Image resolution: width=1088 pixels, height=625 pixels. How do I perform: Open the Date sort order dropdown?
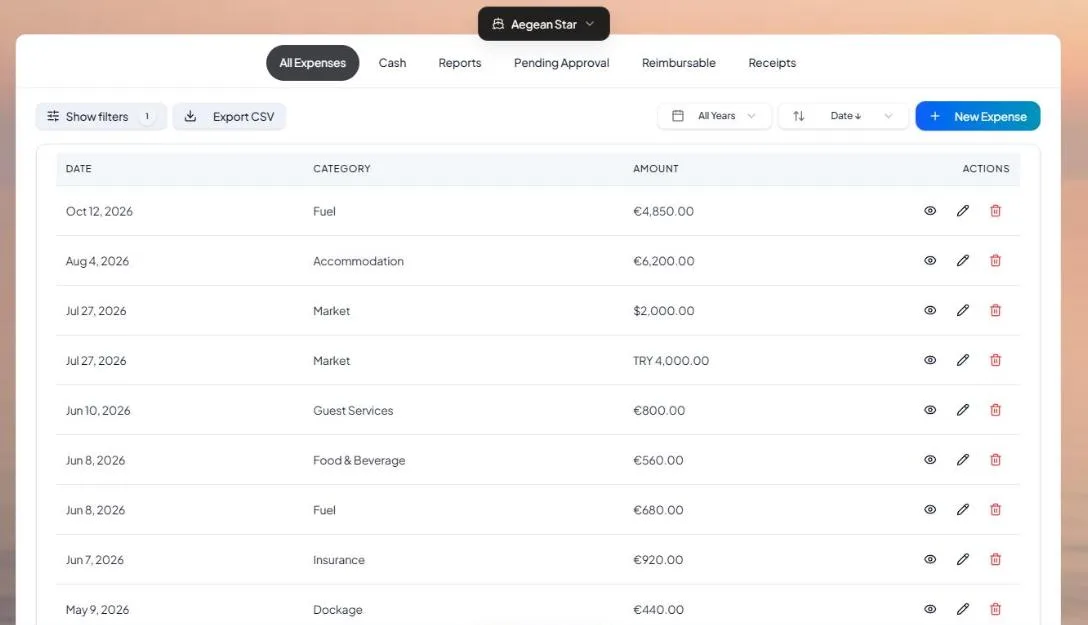(843, 116)
